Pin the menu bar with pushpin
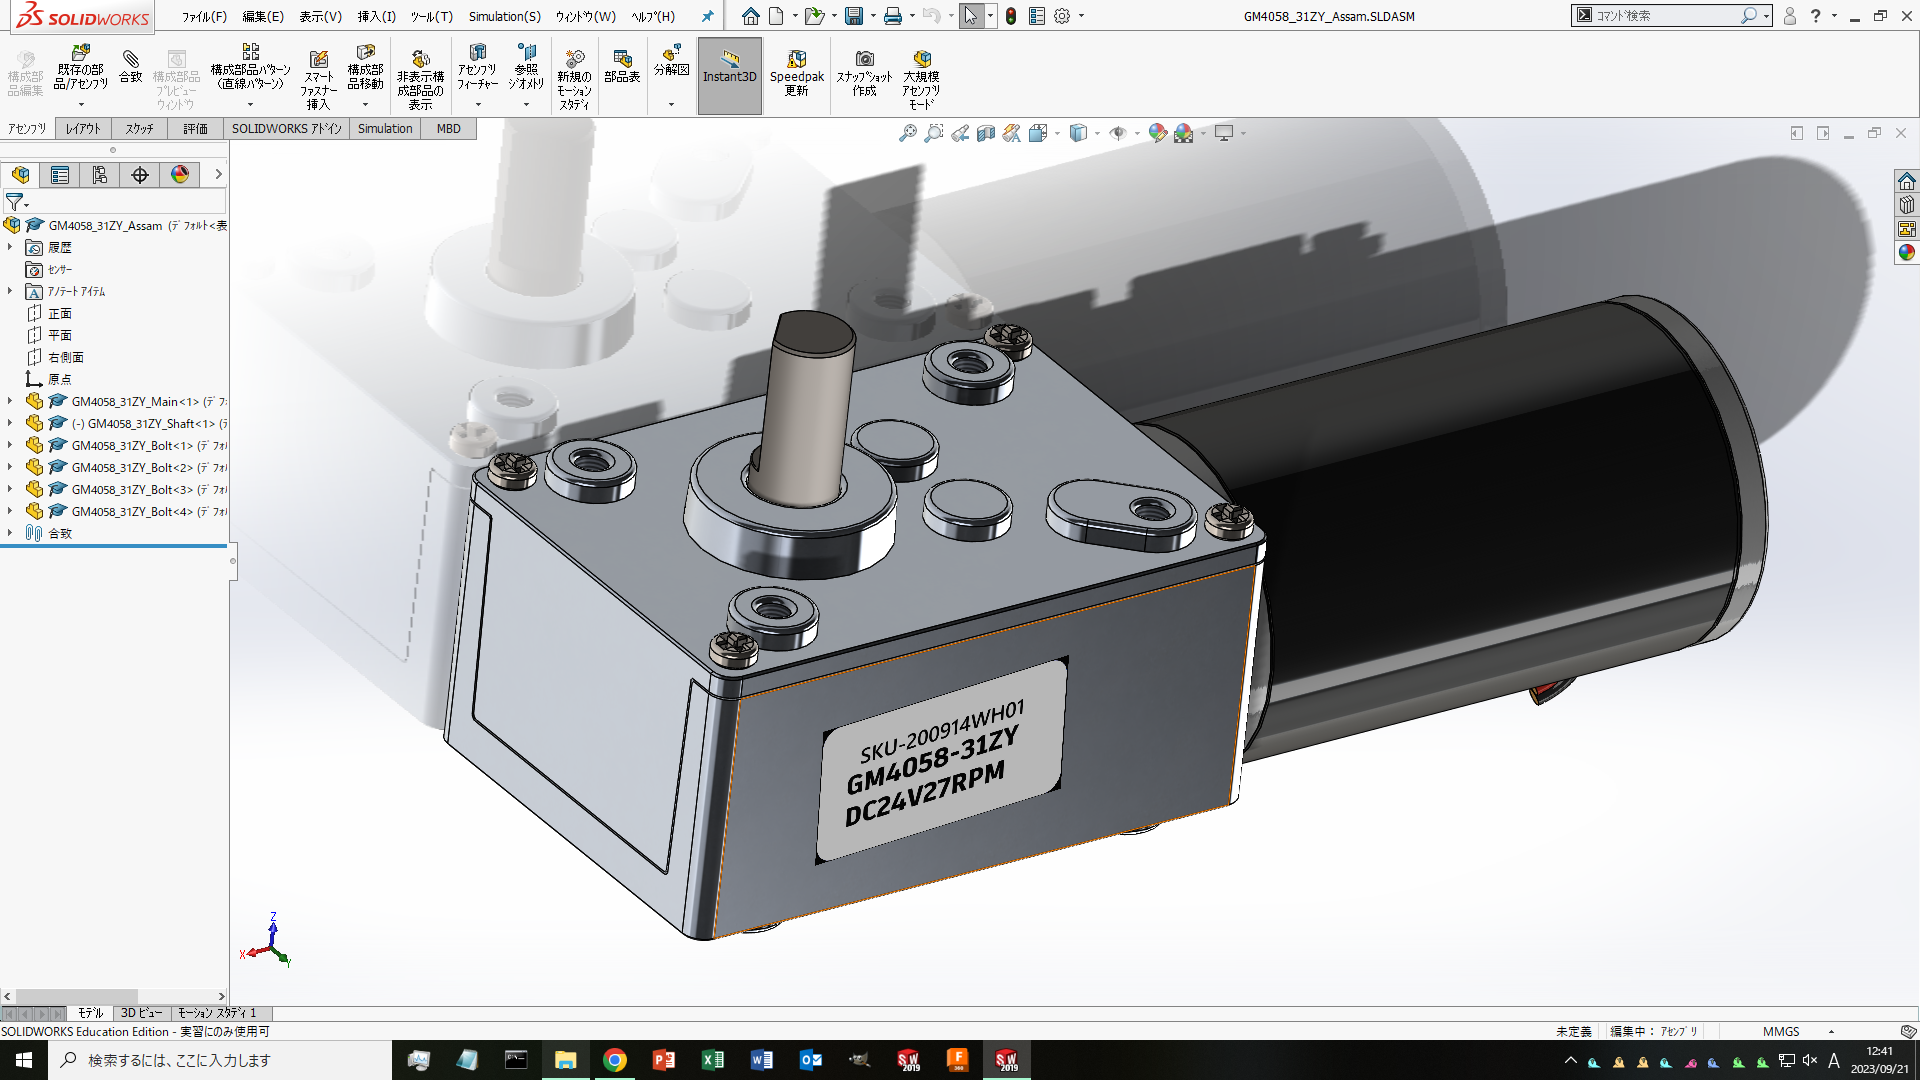The height and width of the screenshot is (1080, 1920). (707, 16)
